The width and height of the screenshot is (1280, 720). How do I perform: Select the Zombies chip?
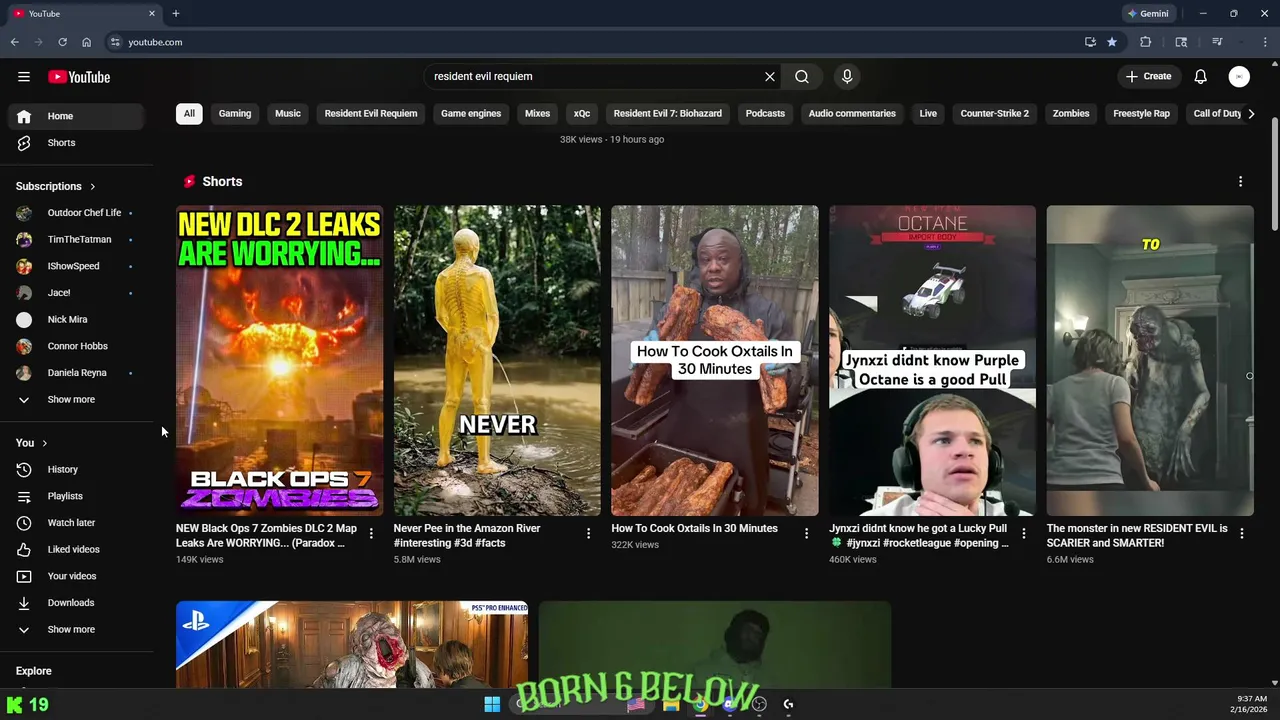[1071, 113]
